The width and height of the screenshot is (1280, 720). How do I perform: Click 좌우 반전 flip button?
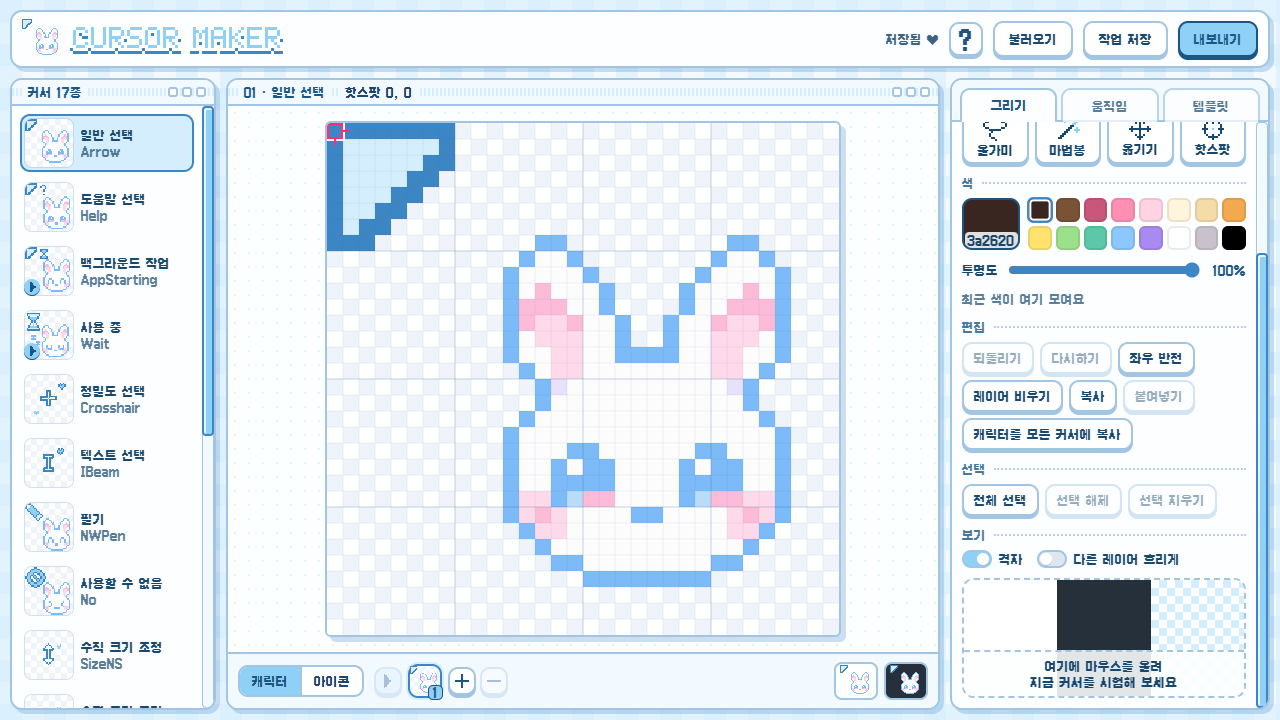pyautogui.click(x=1156, y=358)
